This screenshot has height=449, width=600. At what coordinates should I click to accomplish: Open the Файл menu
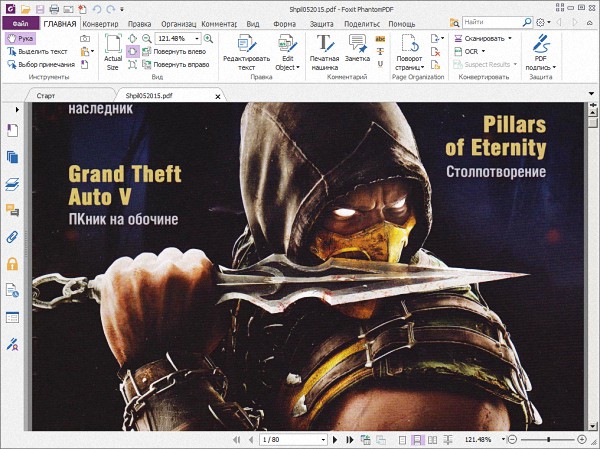[21, 24]
